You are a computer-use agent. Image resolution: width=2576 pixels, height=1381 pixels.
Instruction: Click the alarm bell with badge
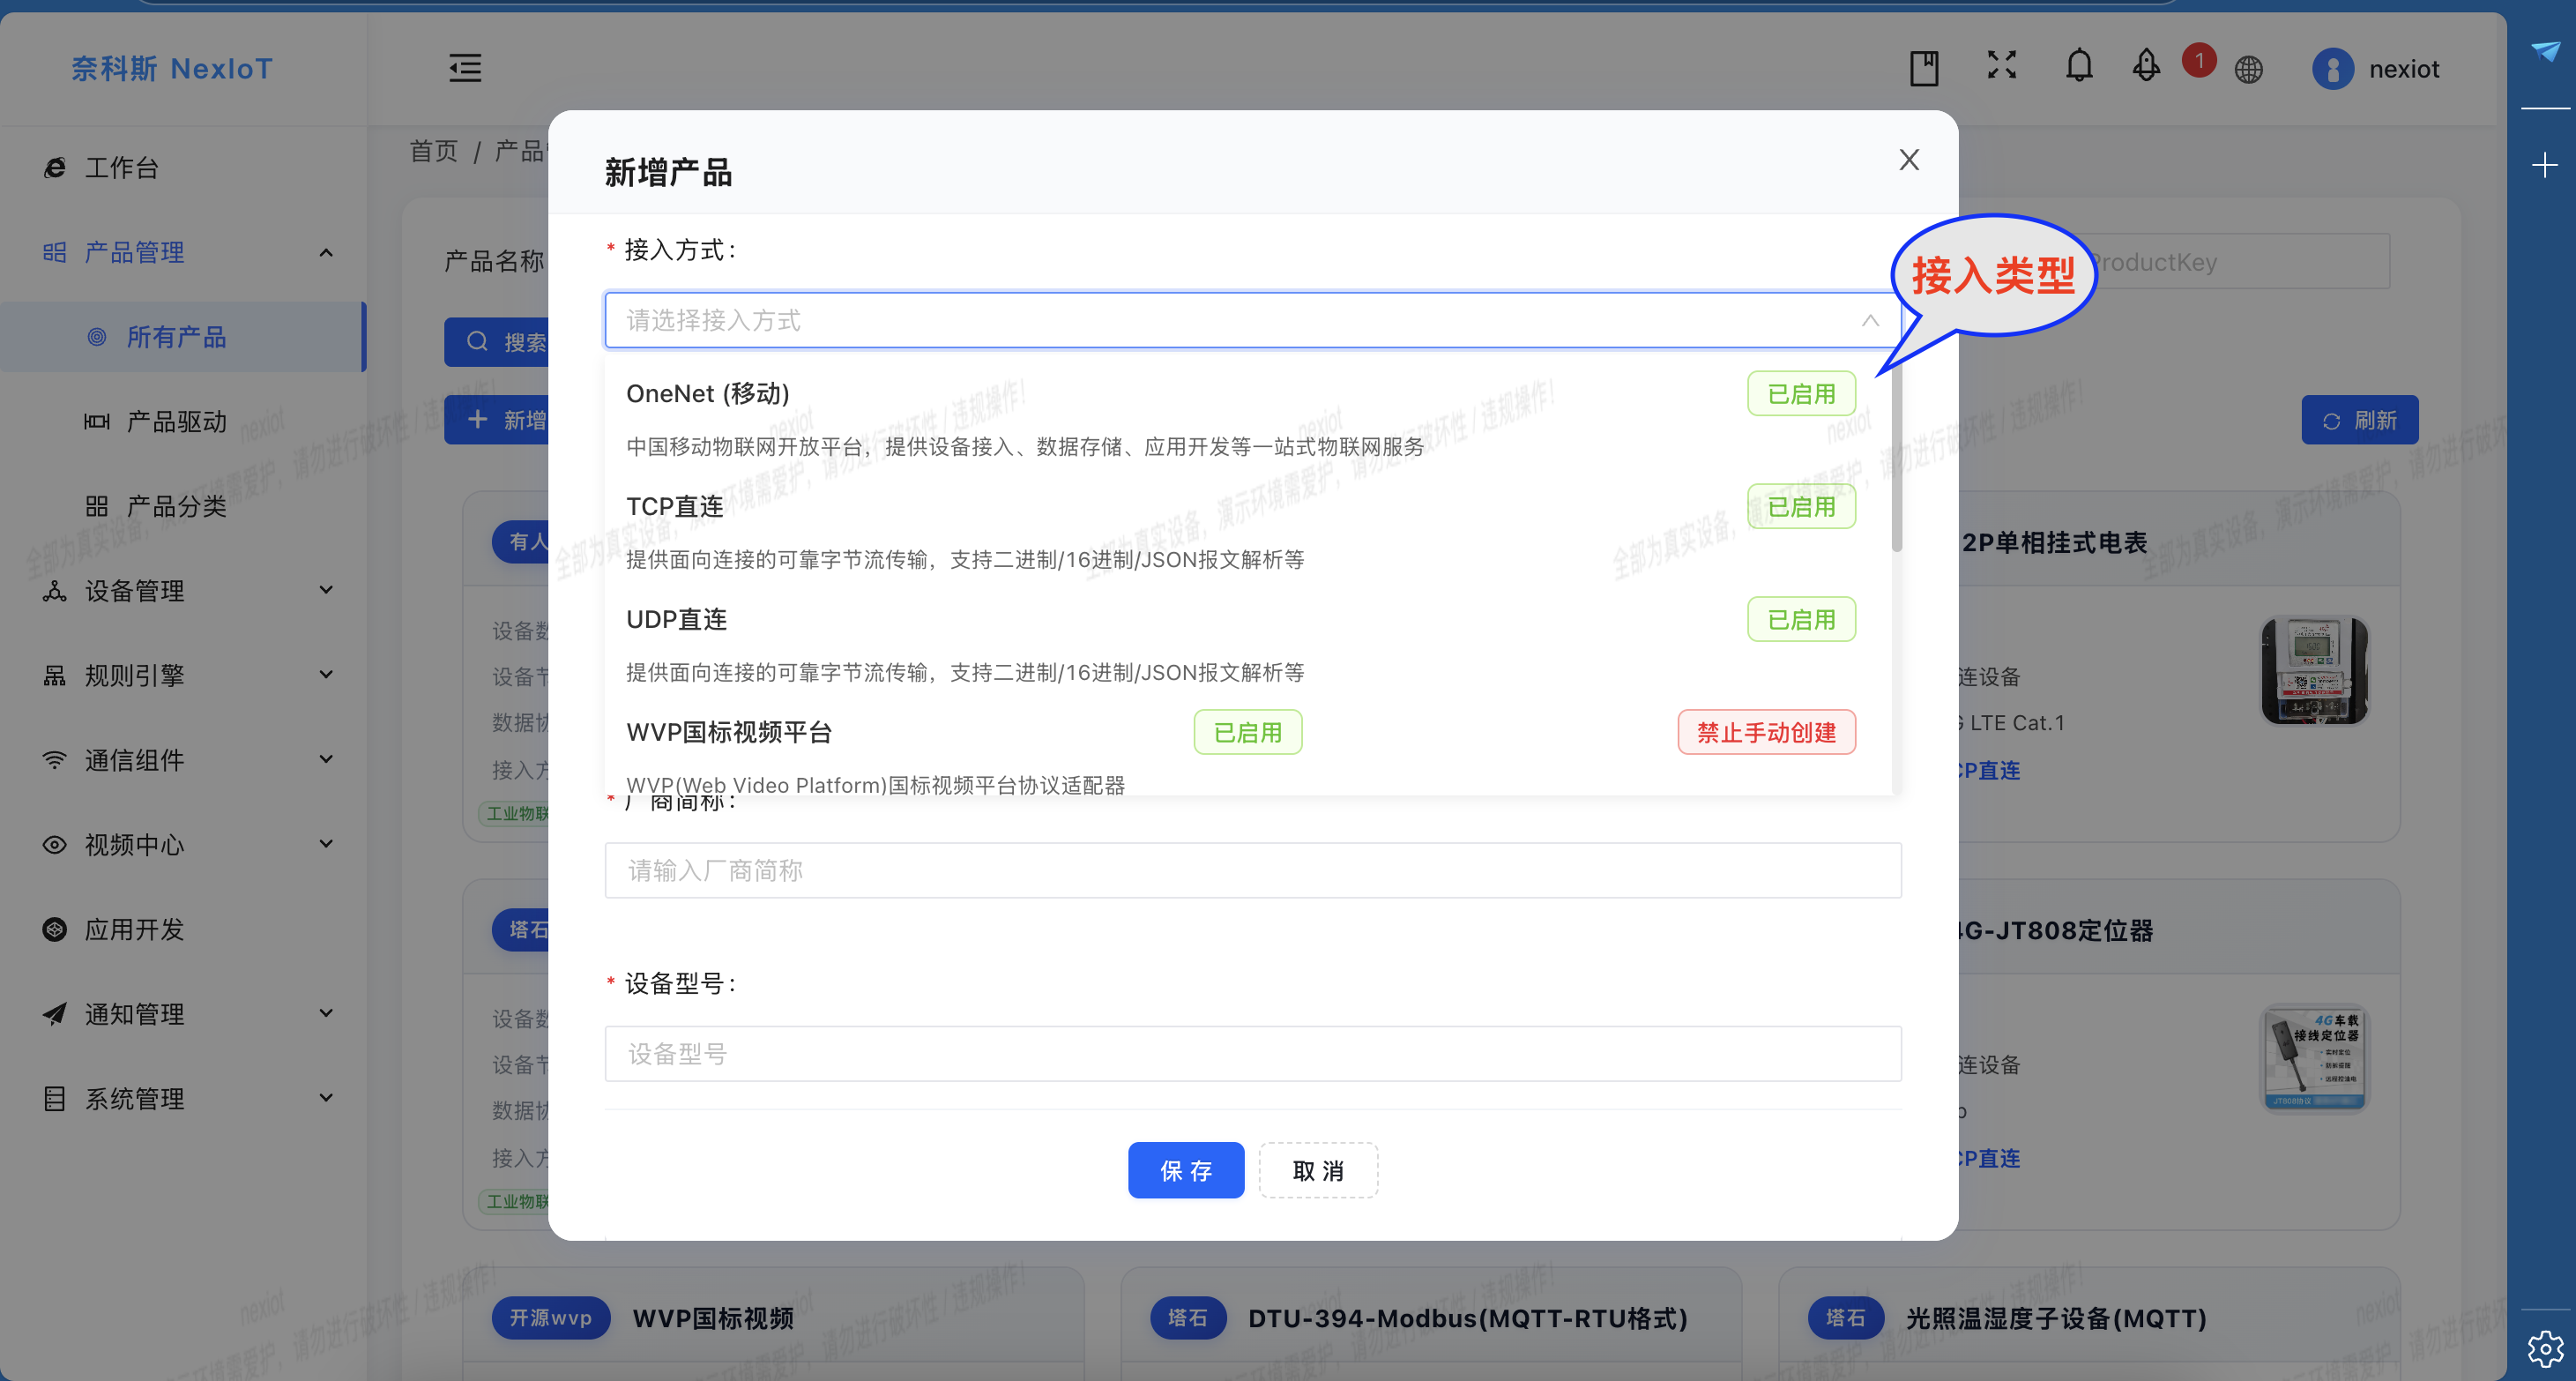(x=2146, y=67)
